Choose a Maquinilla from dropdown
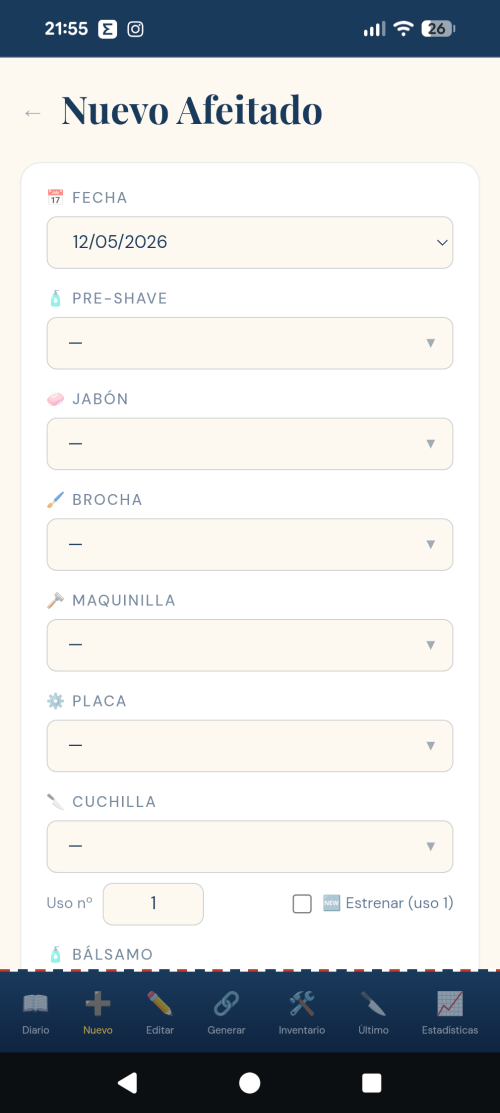 click(x=250, y=645)
